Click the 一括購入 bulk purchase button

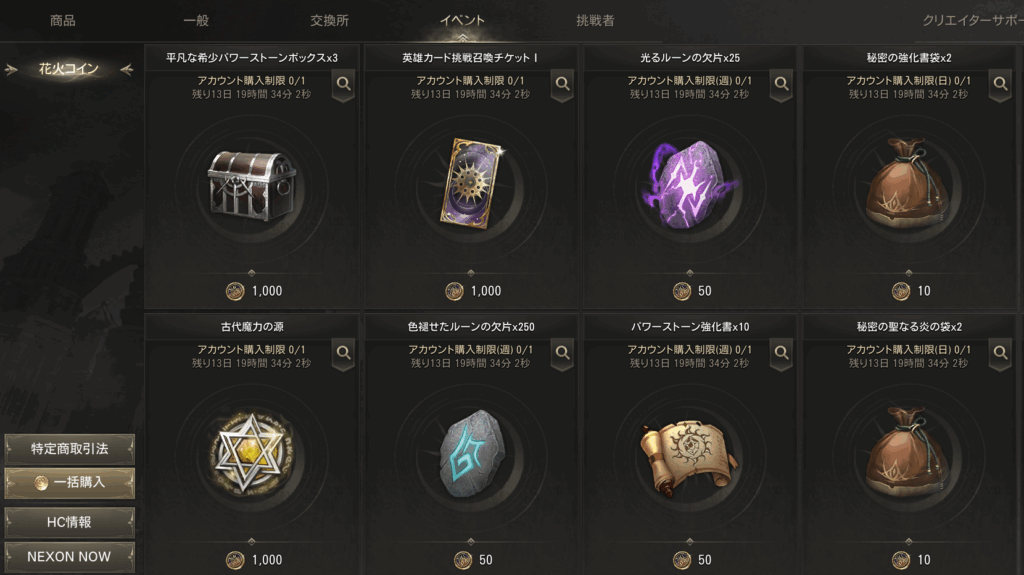click(x=70, y=483)
